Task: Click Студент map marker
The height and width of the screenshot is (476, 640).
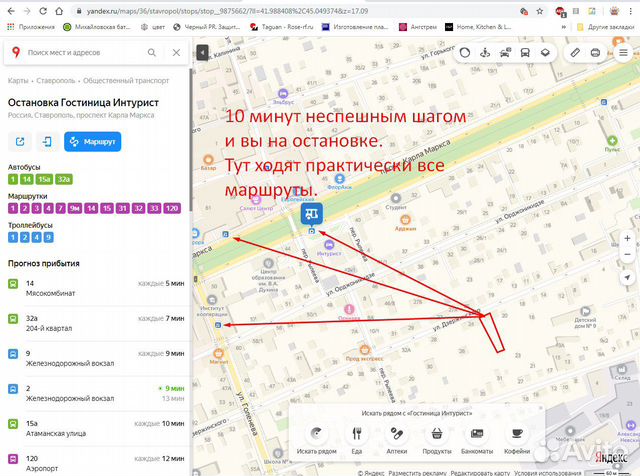Action: 396,198
